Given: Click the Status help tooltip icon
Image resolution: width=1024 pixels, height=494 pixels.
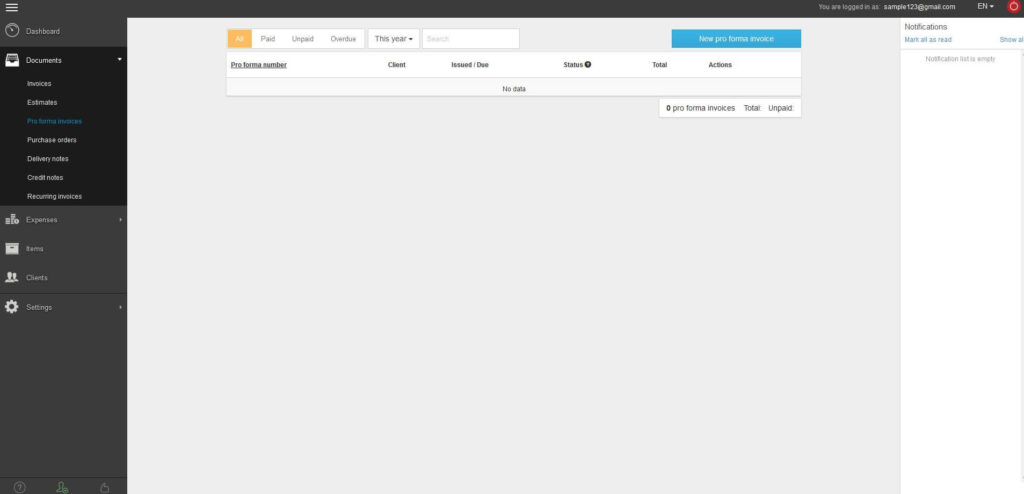Looking at the screenshot, I should click(x=588, y=65).
